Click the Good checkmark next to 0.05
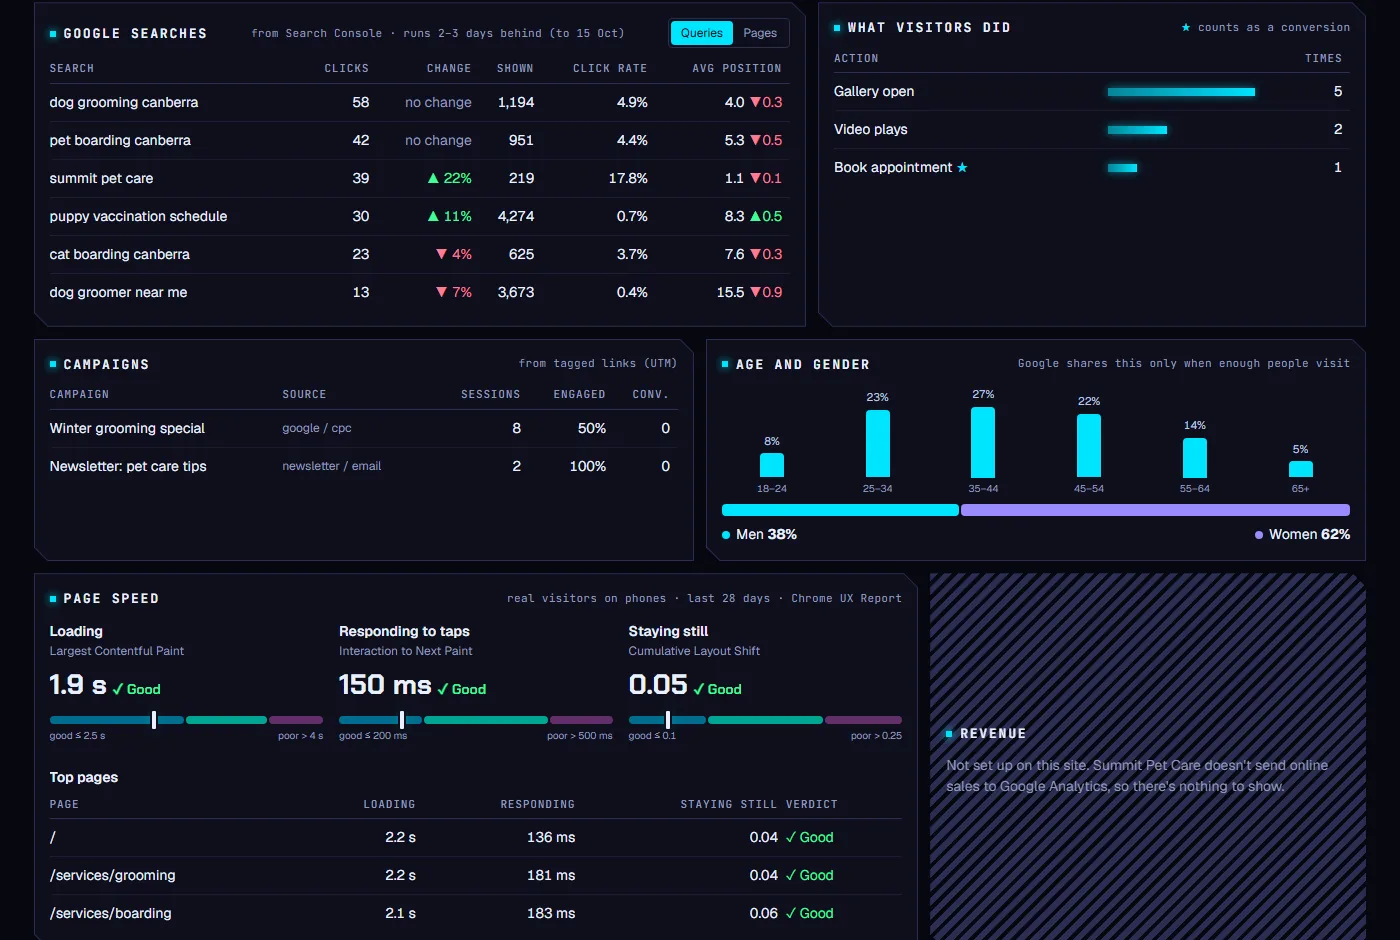 (717, 689)
